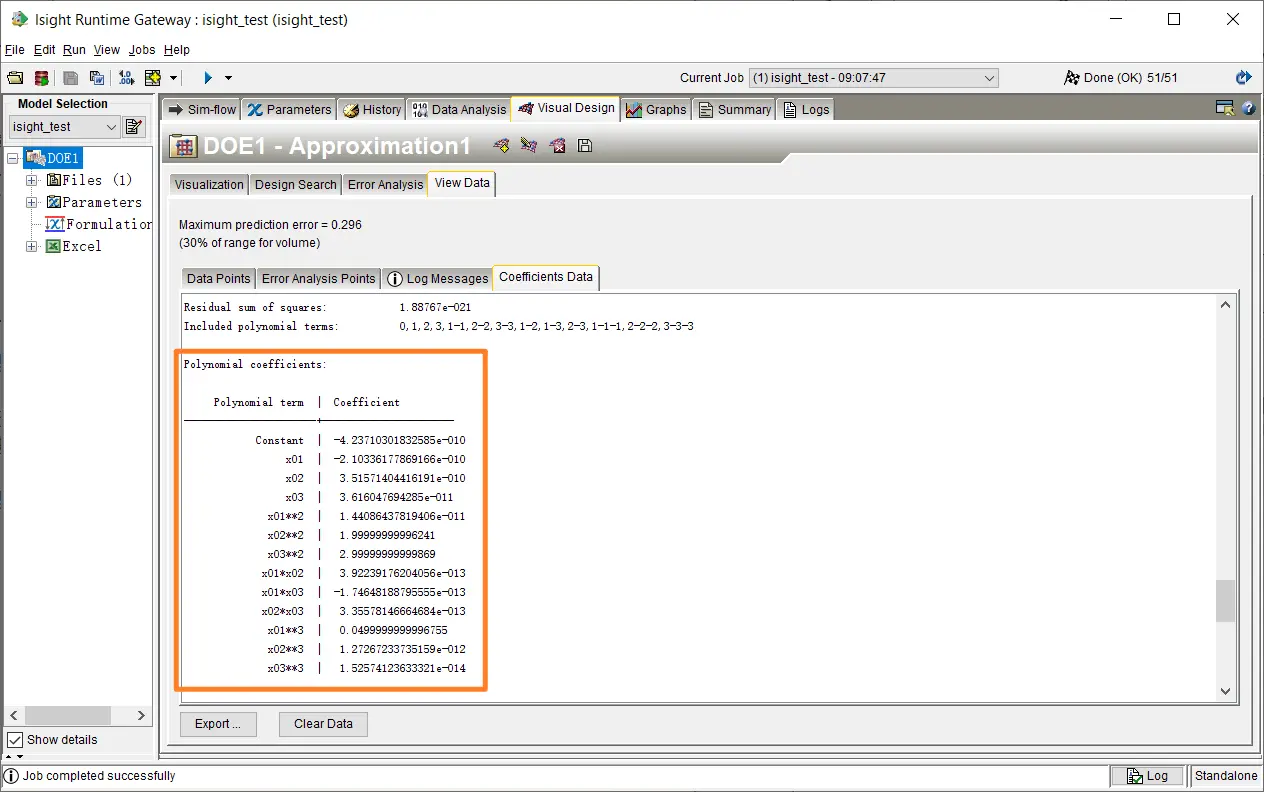This screenshot has height=792, width=1264.
Task: Toggle the Show details checkbox
Action: coord(15,740)
